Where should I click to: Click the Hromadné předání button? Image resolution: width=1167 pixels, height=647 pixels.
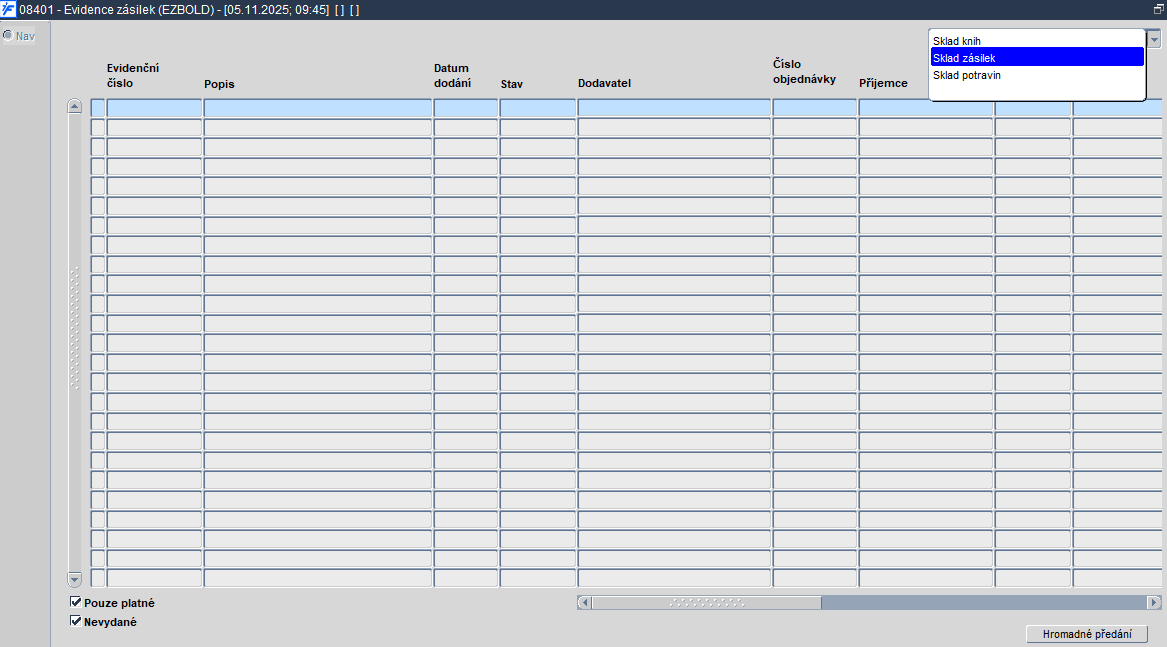(1087, 634)
